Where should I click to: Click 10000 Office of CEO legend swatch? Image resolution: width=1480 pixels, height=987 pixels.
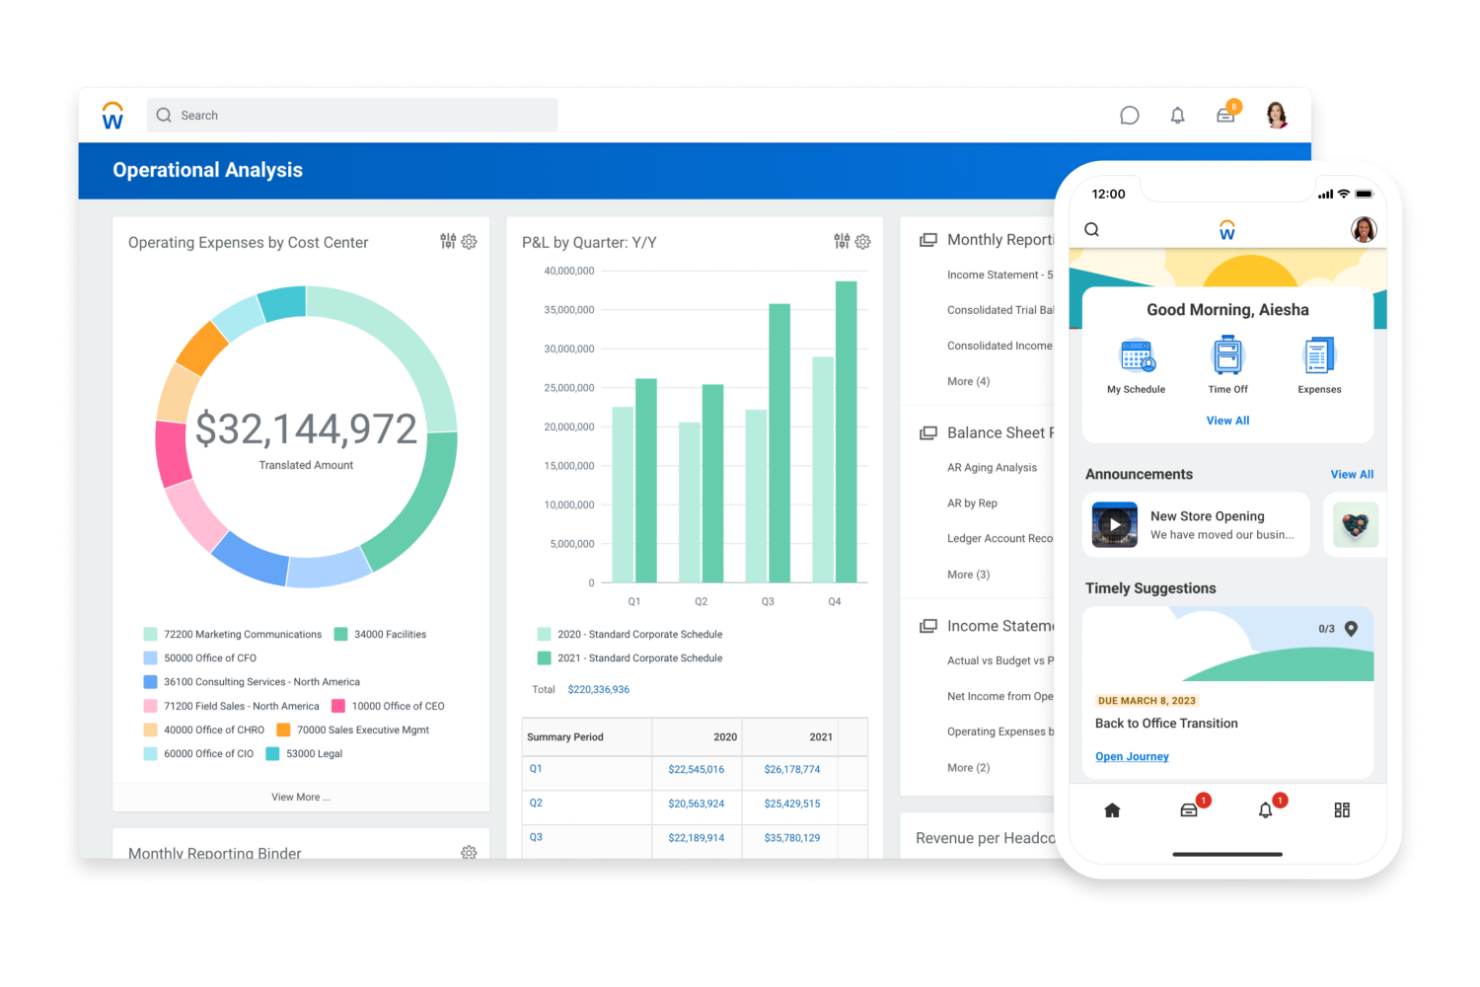(x=338, y=706)
